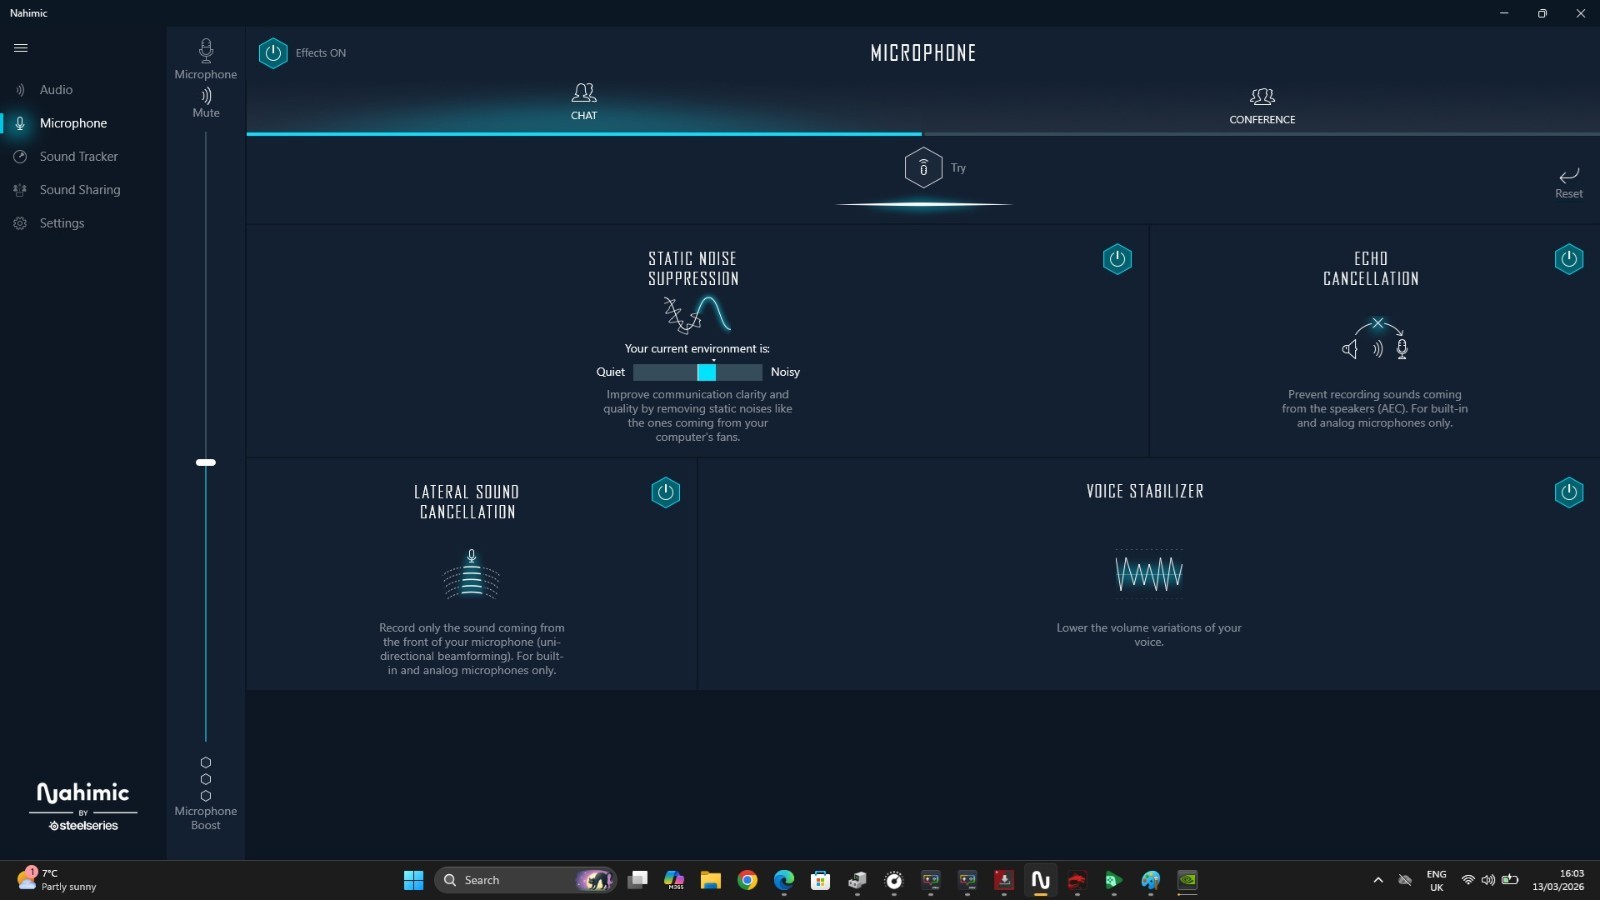Select the top Microphone Boost level
Image resolution: width=1600 pixels, height=900 pixels.
(x=206, y=763)
